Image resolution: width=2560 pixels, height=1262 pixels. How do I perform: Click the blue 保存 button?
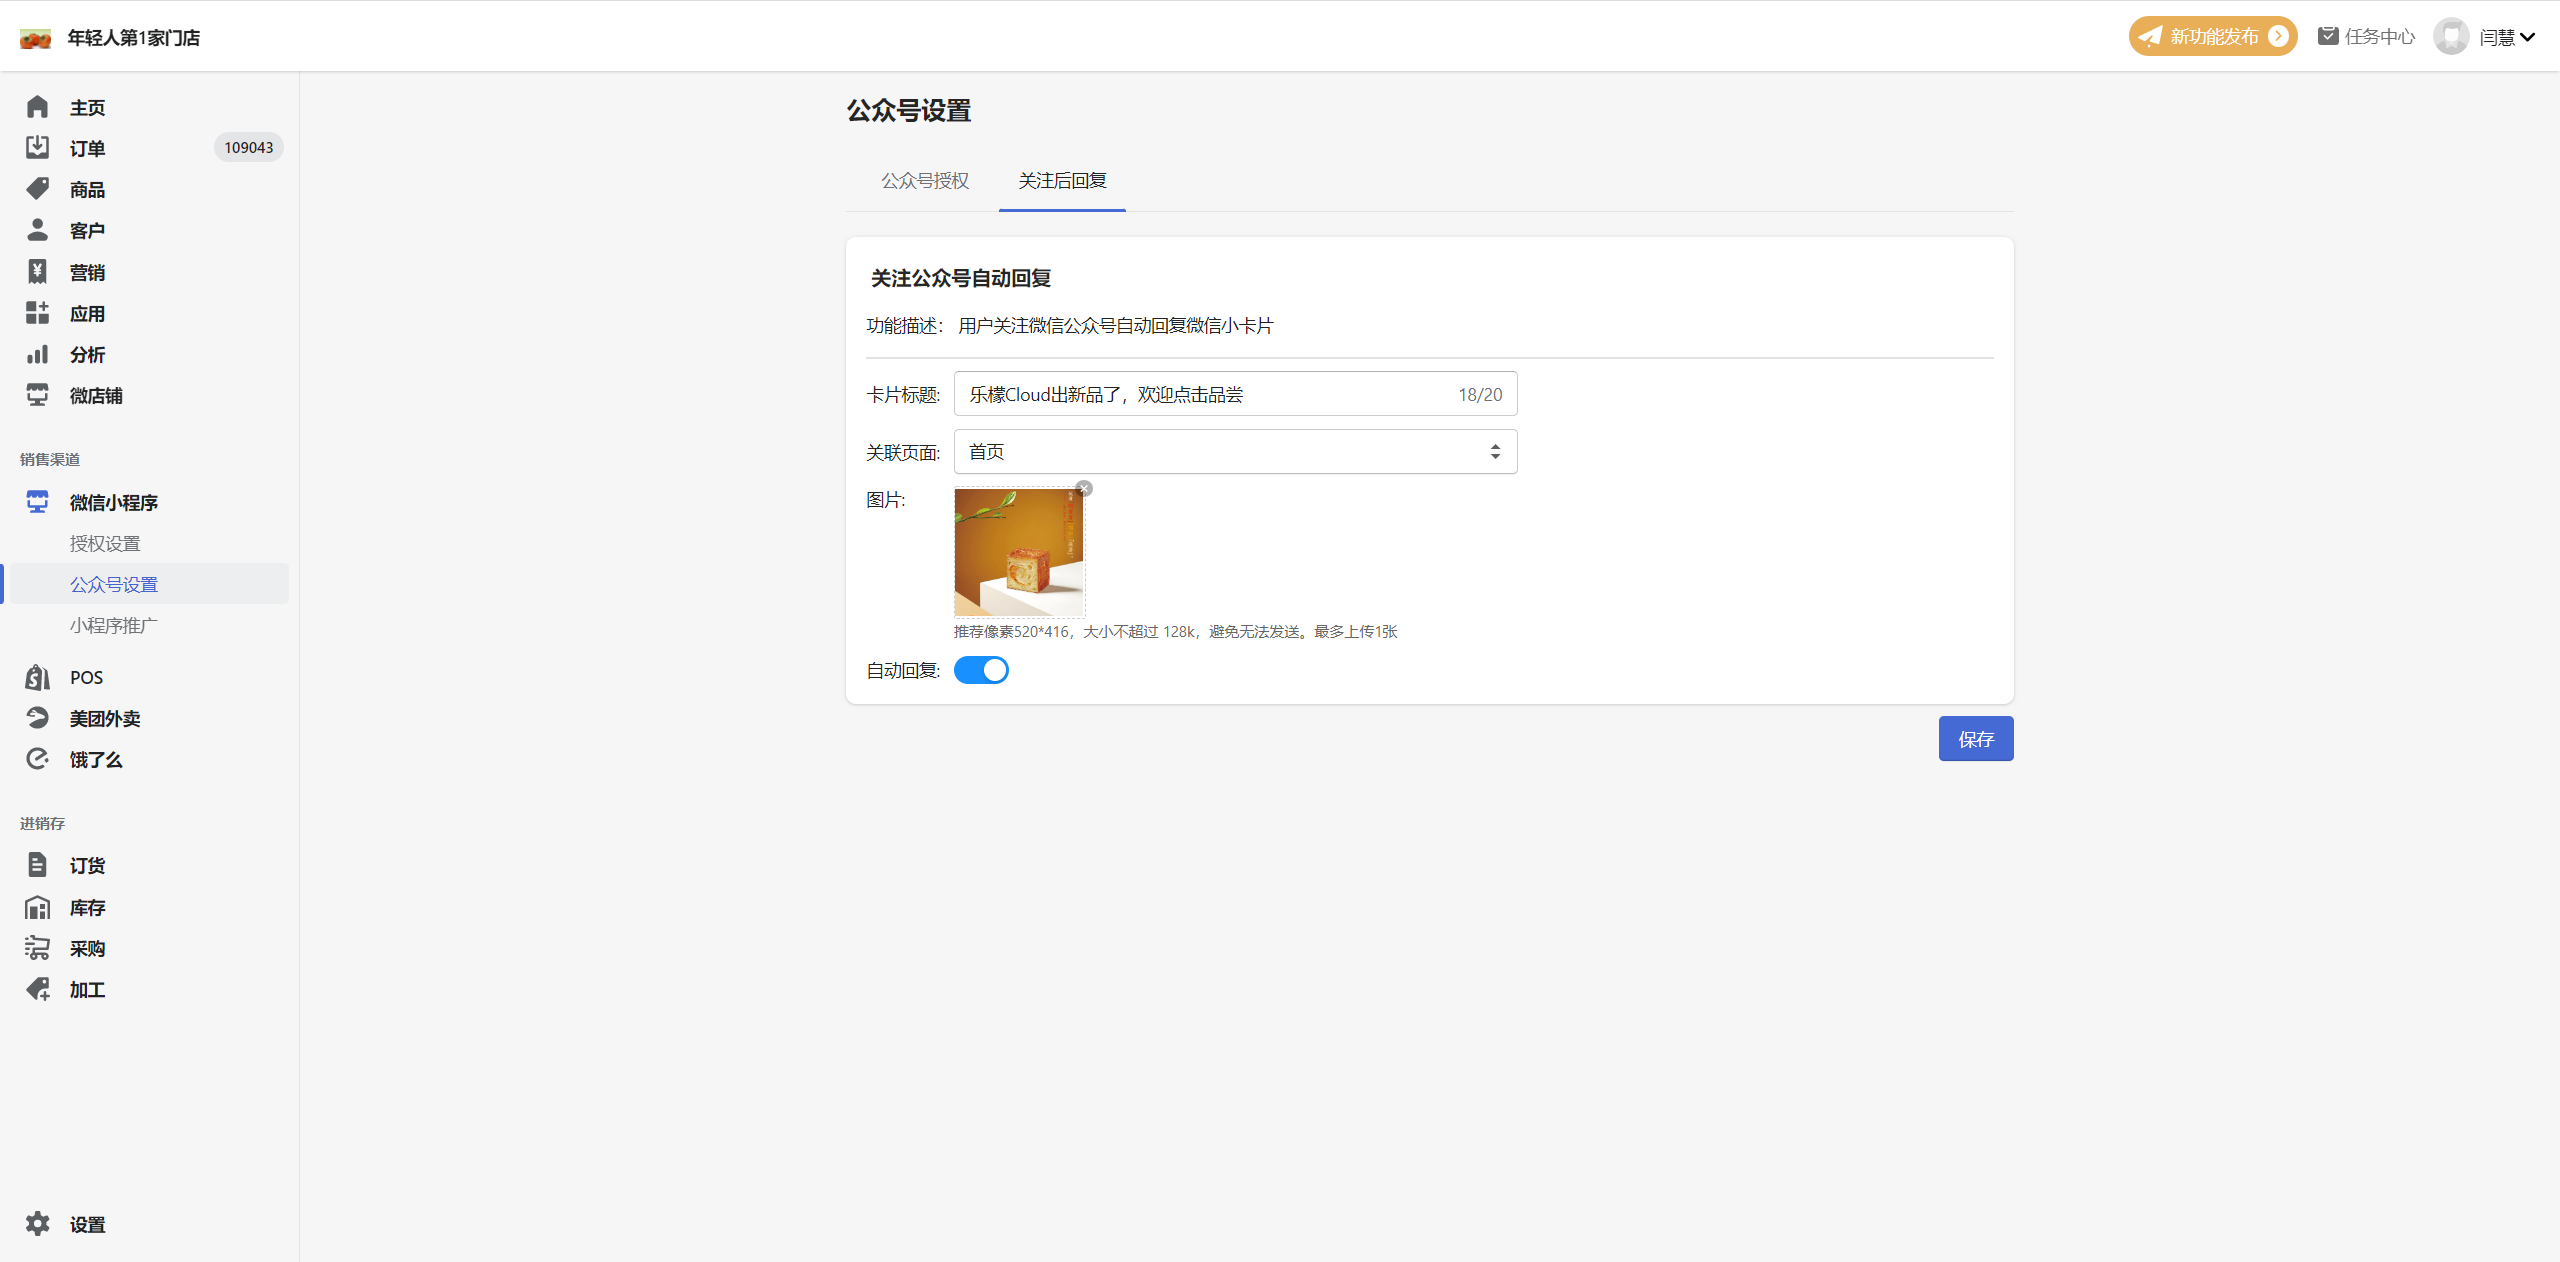pyautogui.click(x=1975, y=739)
